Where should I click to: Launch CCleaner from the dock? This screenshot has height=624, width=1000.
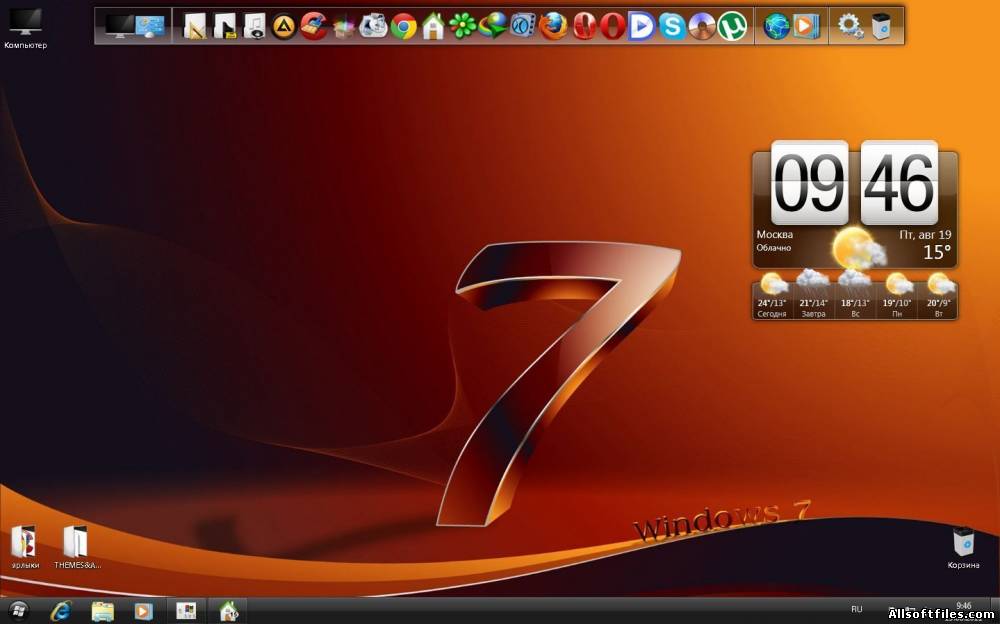coord(314,26)
